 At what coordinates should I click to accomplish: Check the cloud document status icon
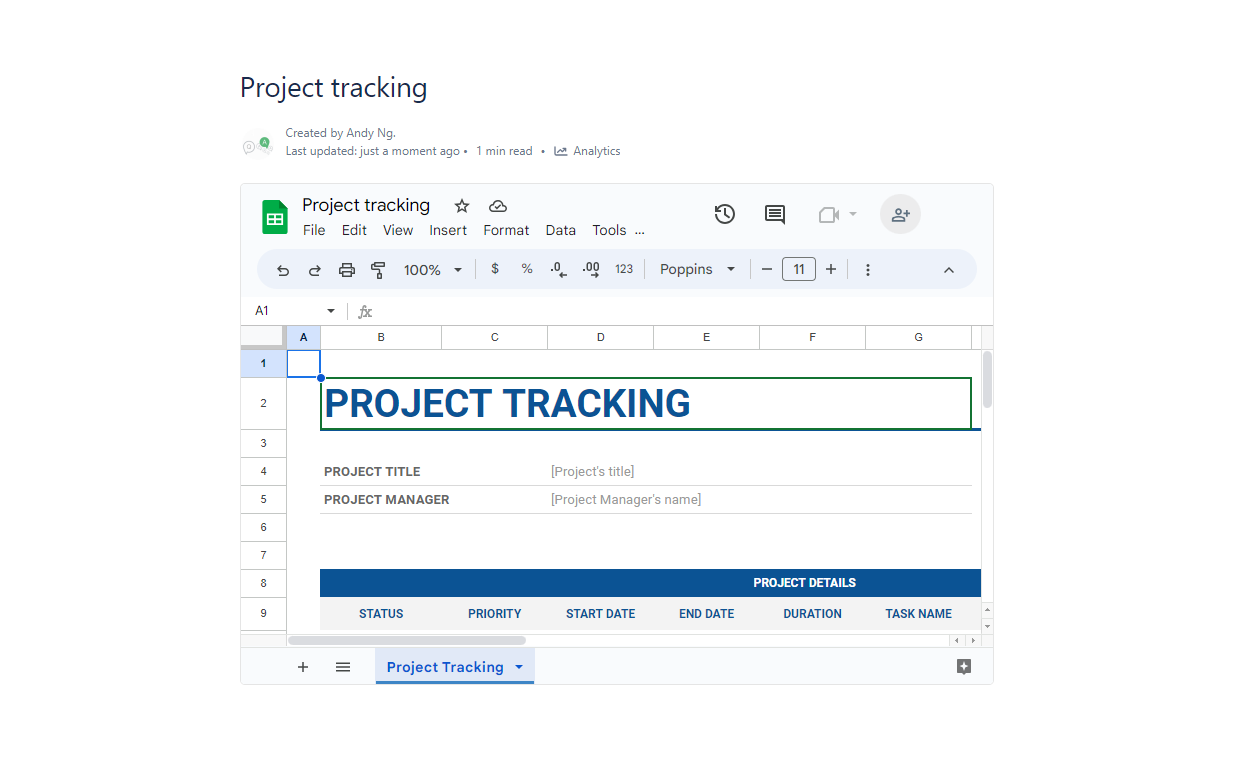498,206
